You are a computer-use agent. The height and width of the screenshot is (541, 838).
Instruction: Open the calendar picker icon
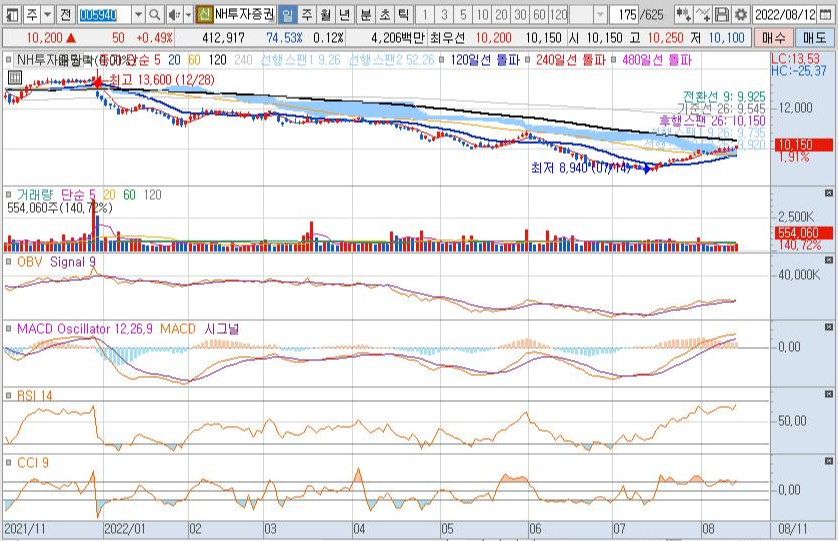(x=827, y=14)
